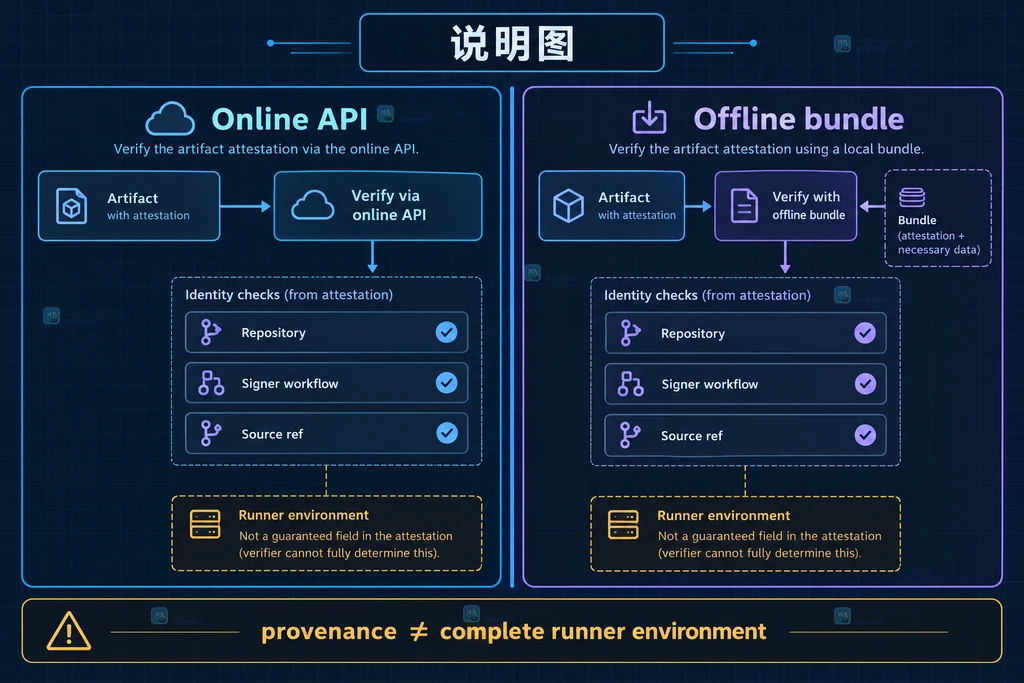Click Signer workflow icon in Online API checks
The image size is (1024, 683).
click(x=211, y=383)
